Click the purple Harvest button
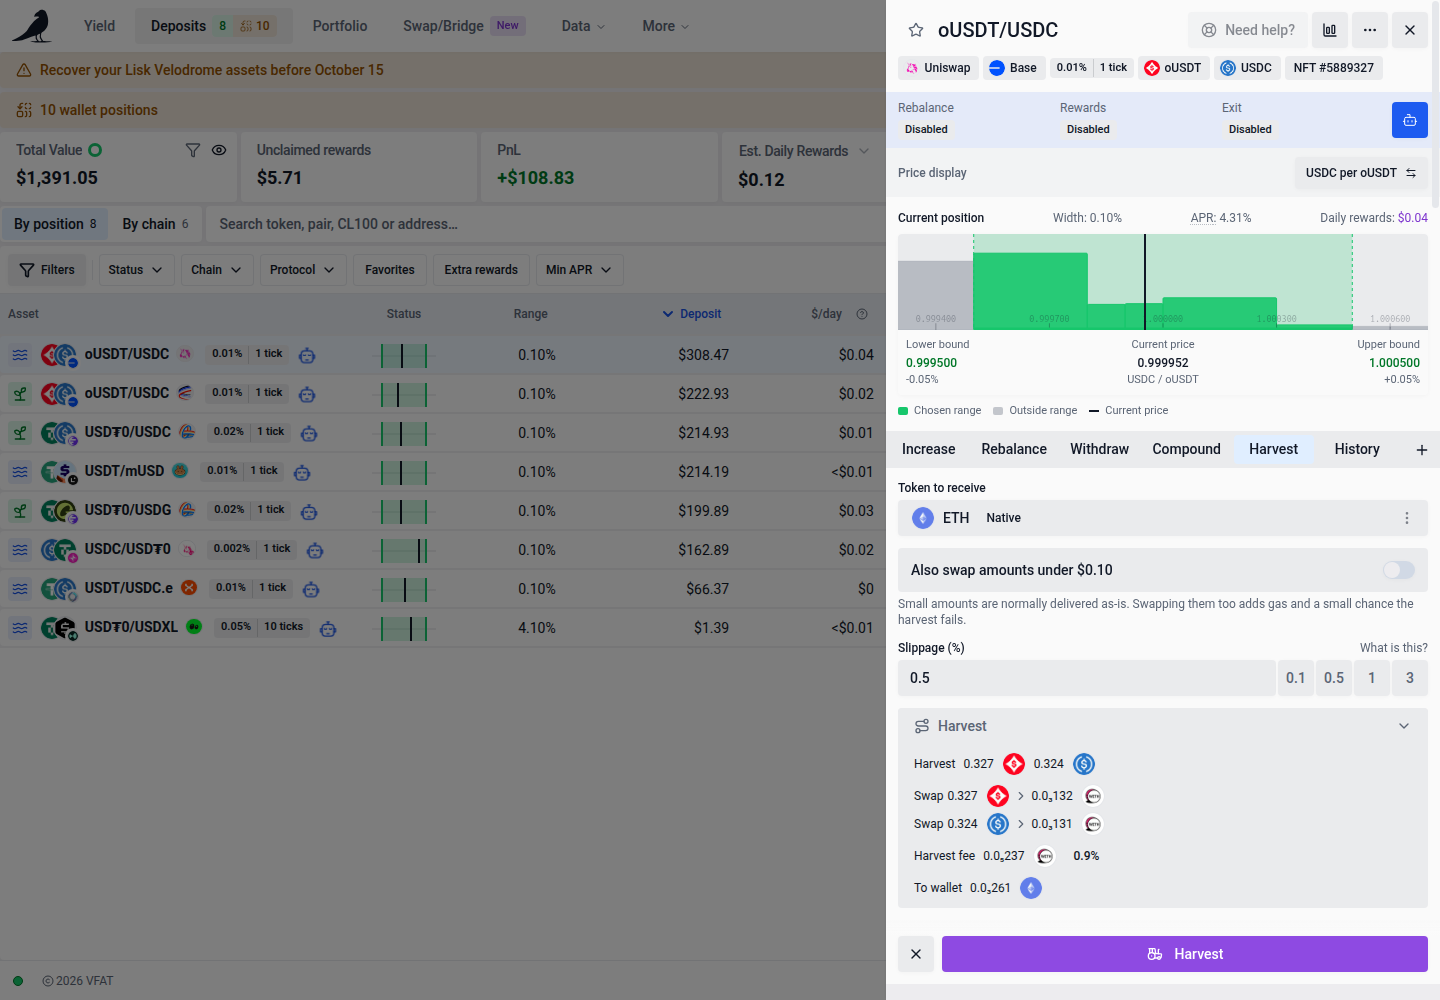The image size is (1440, 1000). [x=1185, y=954]
